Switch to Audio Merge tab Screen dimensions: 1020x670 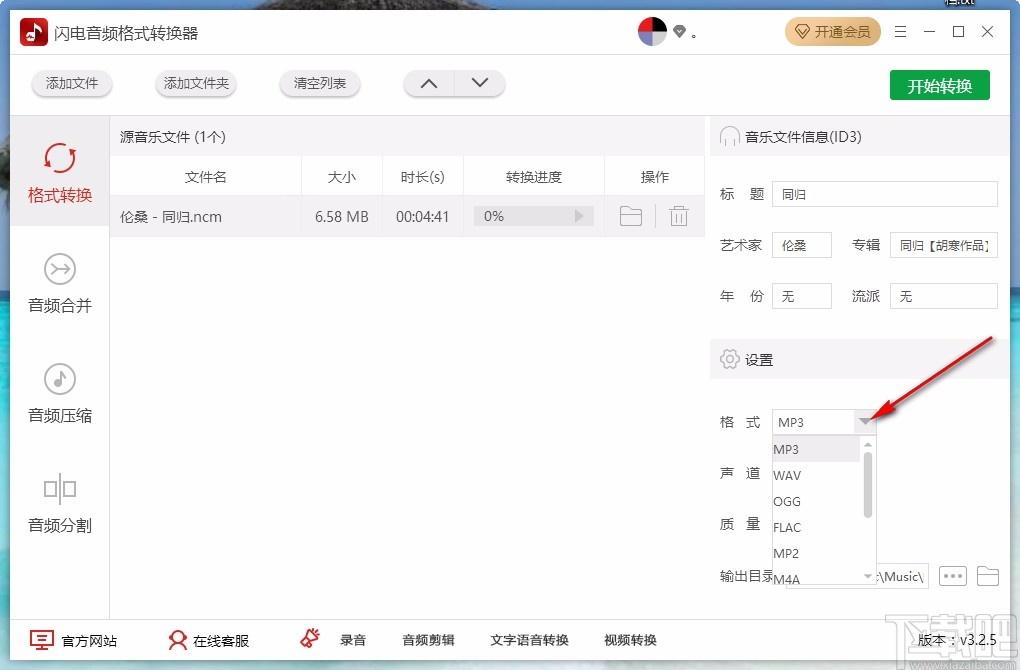60,284
